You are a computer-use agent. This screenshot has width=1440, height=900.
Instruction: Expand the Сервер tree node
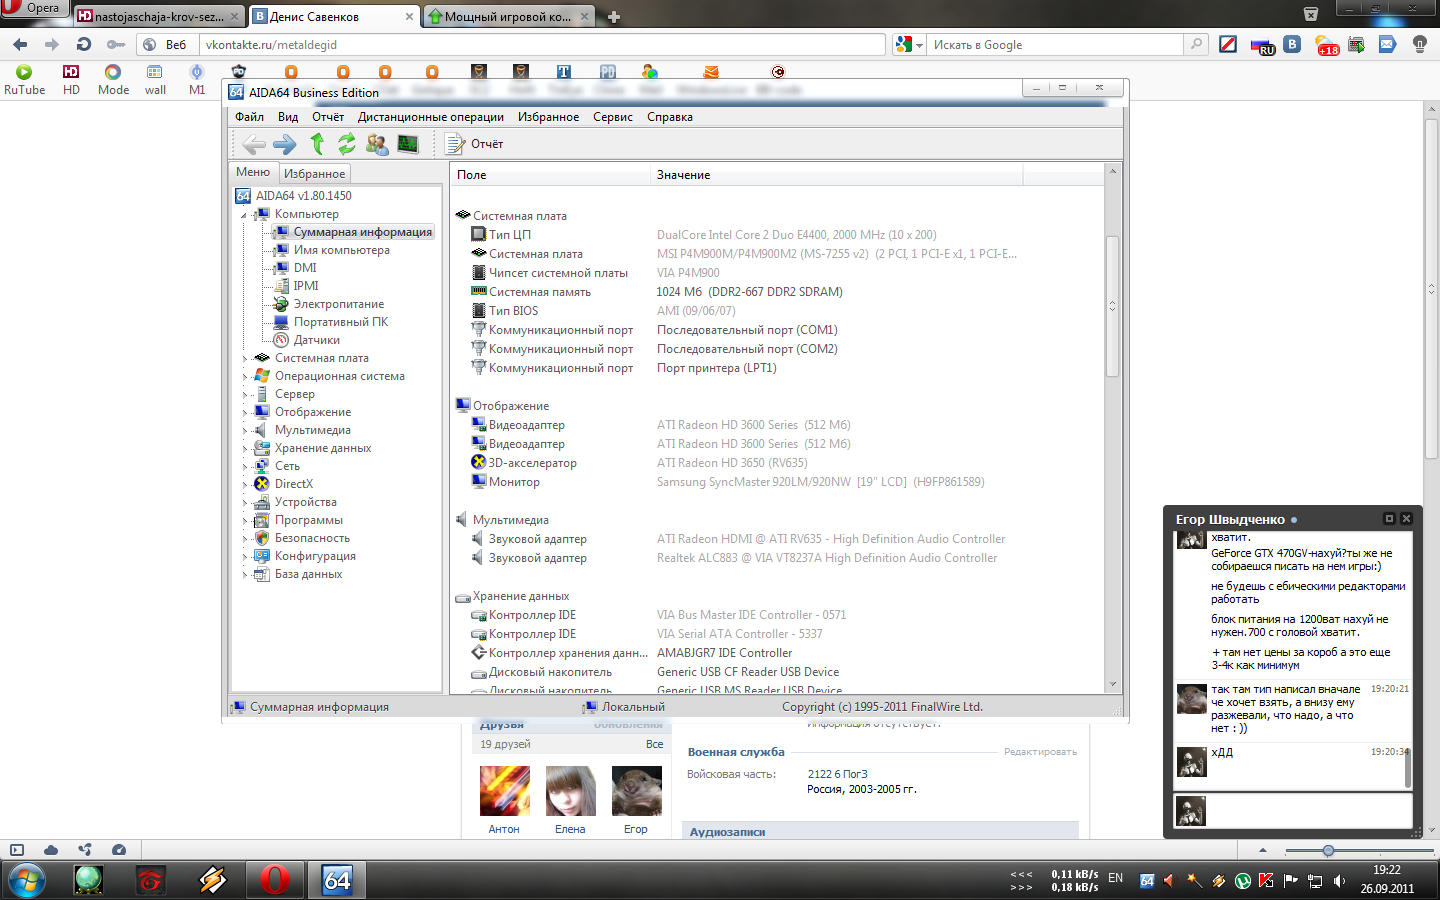tap(243, 395)
